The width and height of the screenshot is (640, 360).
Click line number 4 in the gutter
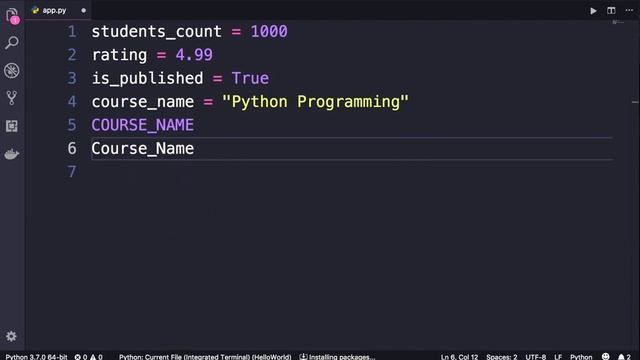pos(72,102)
